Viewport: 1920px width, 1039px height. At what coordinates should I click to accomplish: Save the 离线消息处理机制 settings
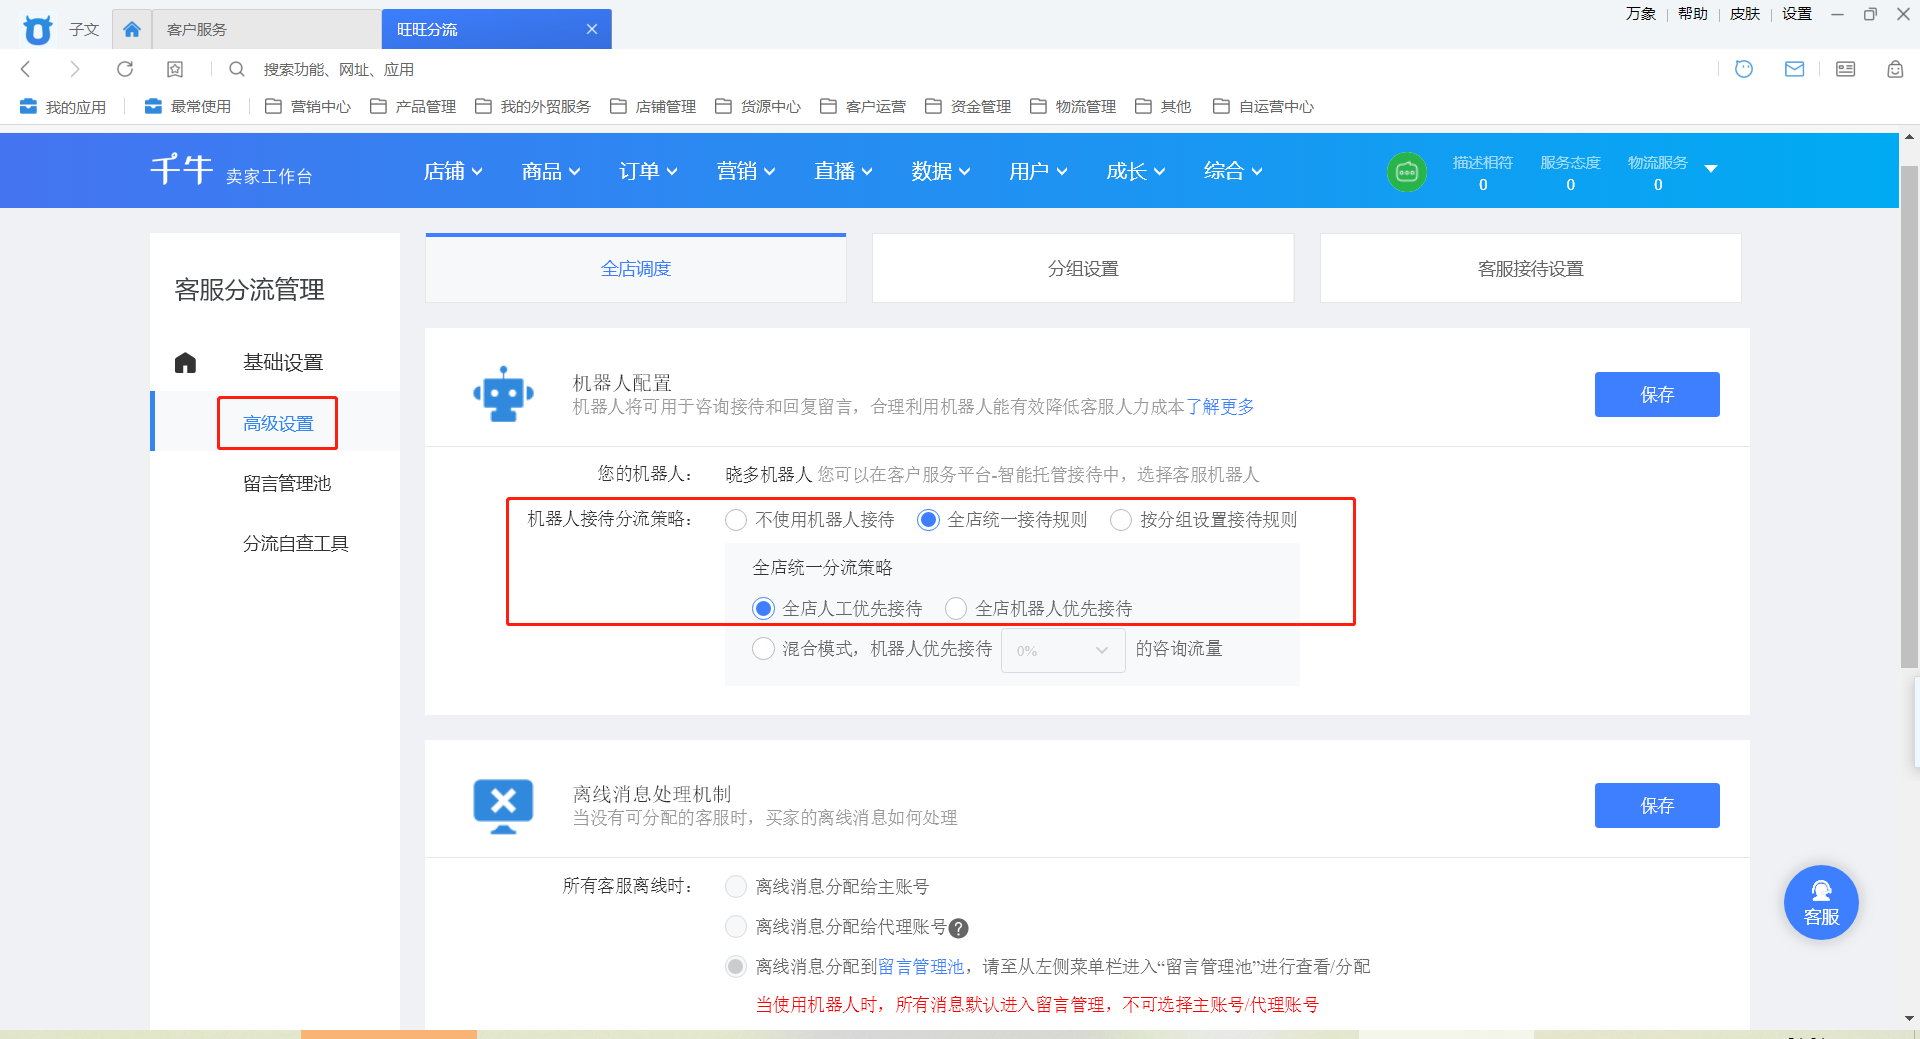point(1657,805)
